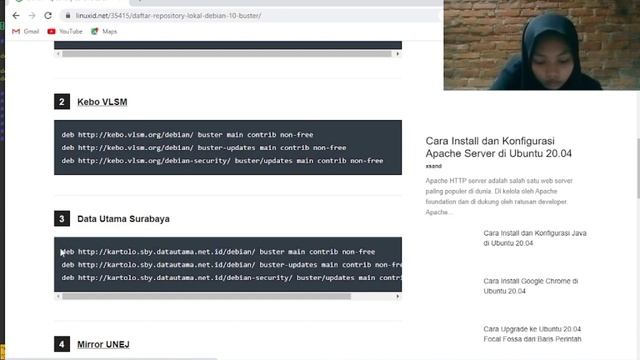Click the Data Utama code horizontal scrollbar thumb

click(x=207, y=296)
